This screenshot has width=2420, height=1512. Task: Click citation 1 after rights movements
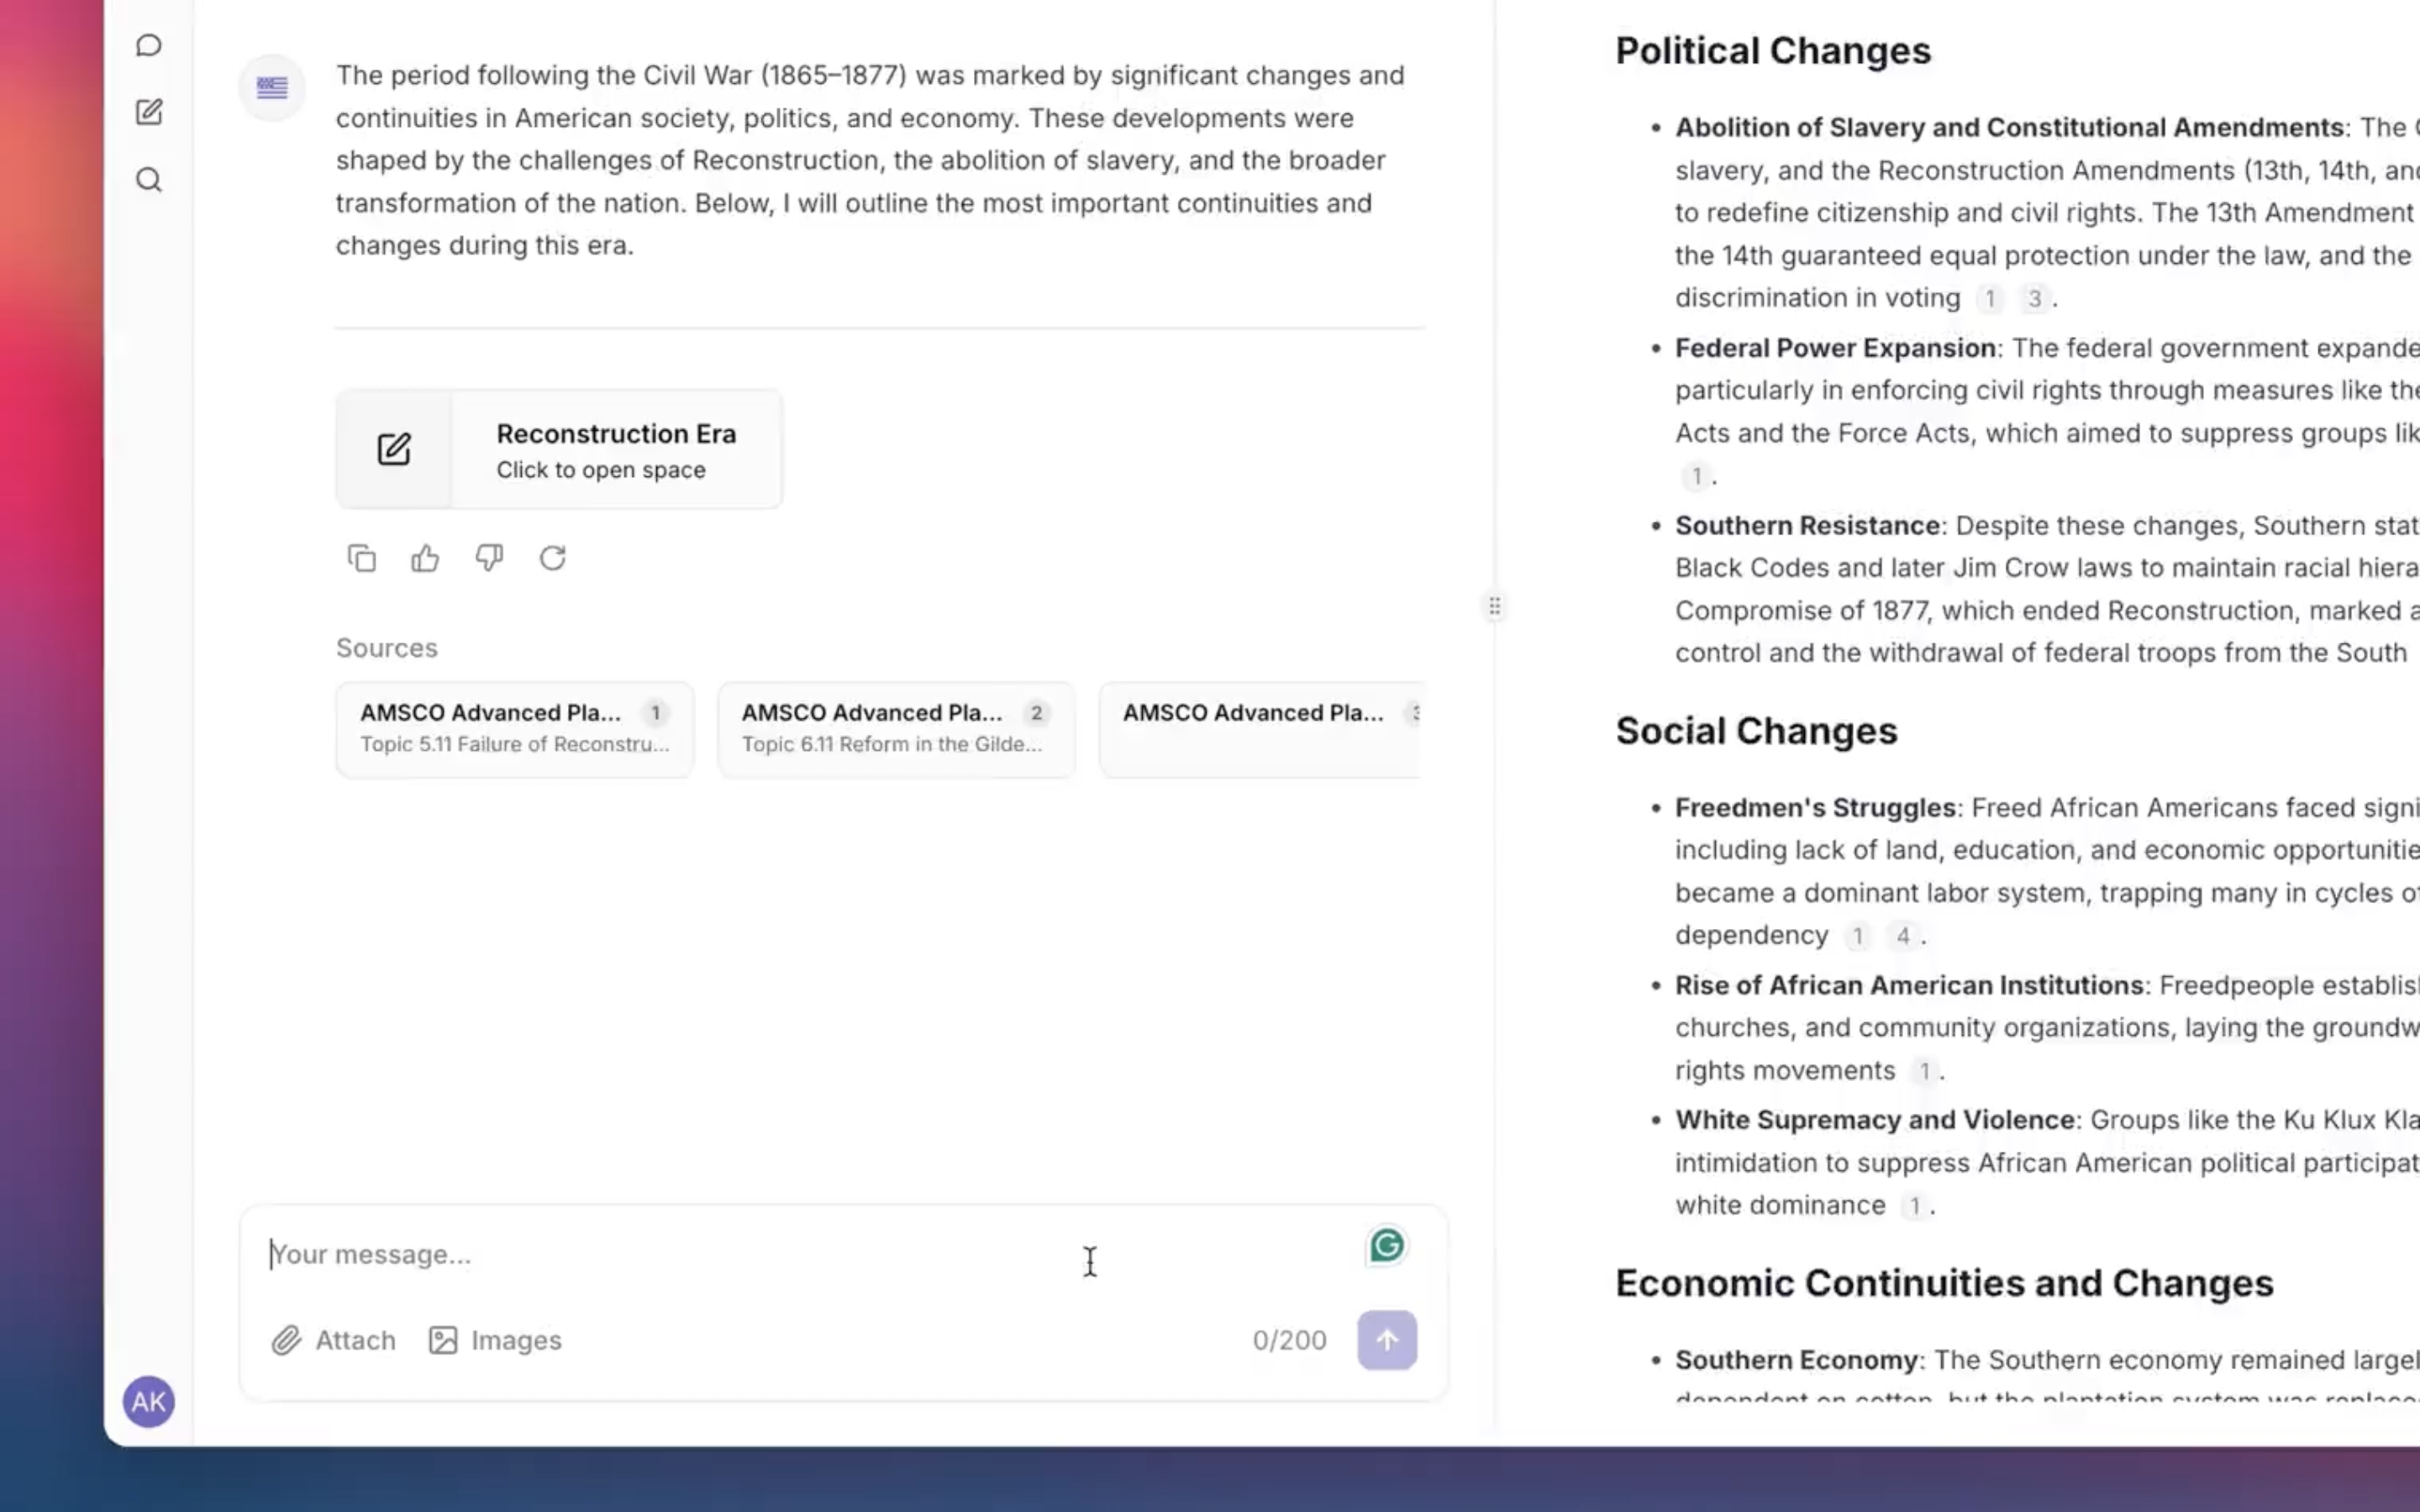click(1924, 1071)
